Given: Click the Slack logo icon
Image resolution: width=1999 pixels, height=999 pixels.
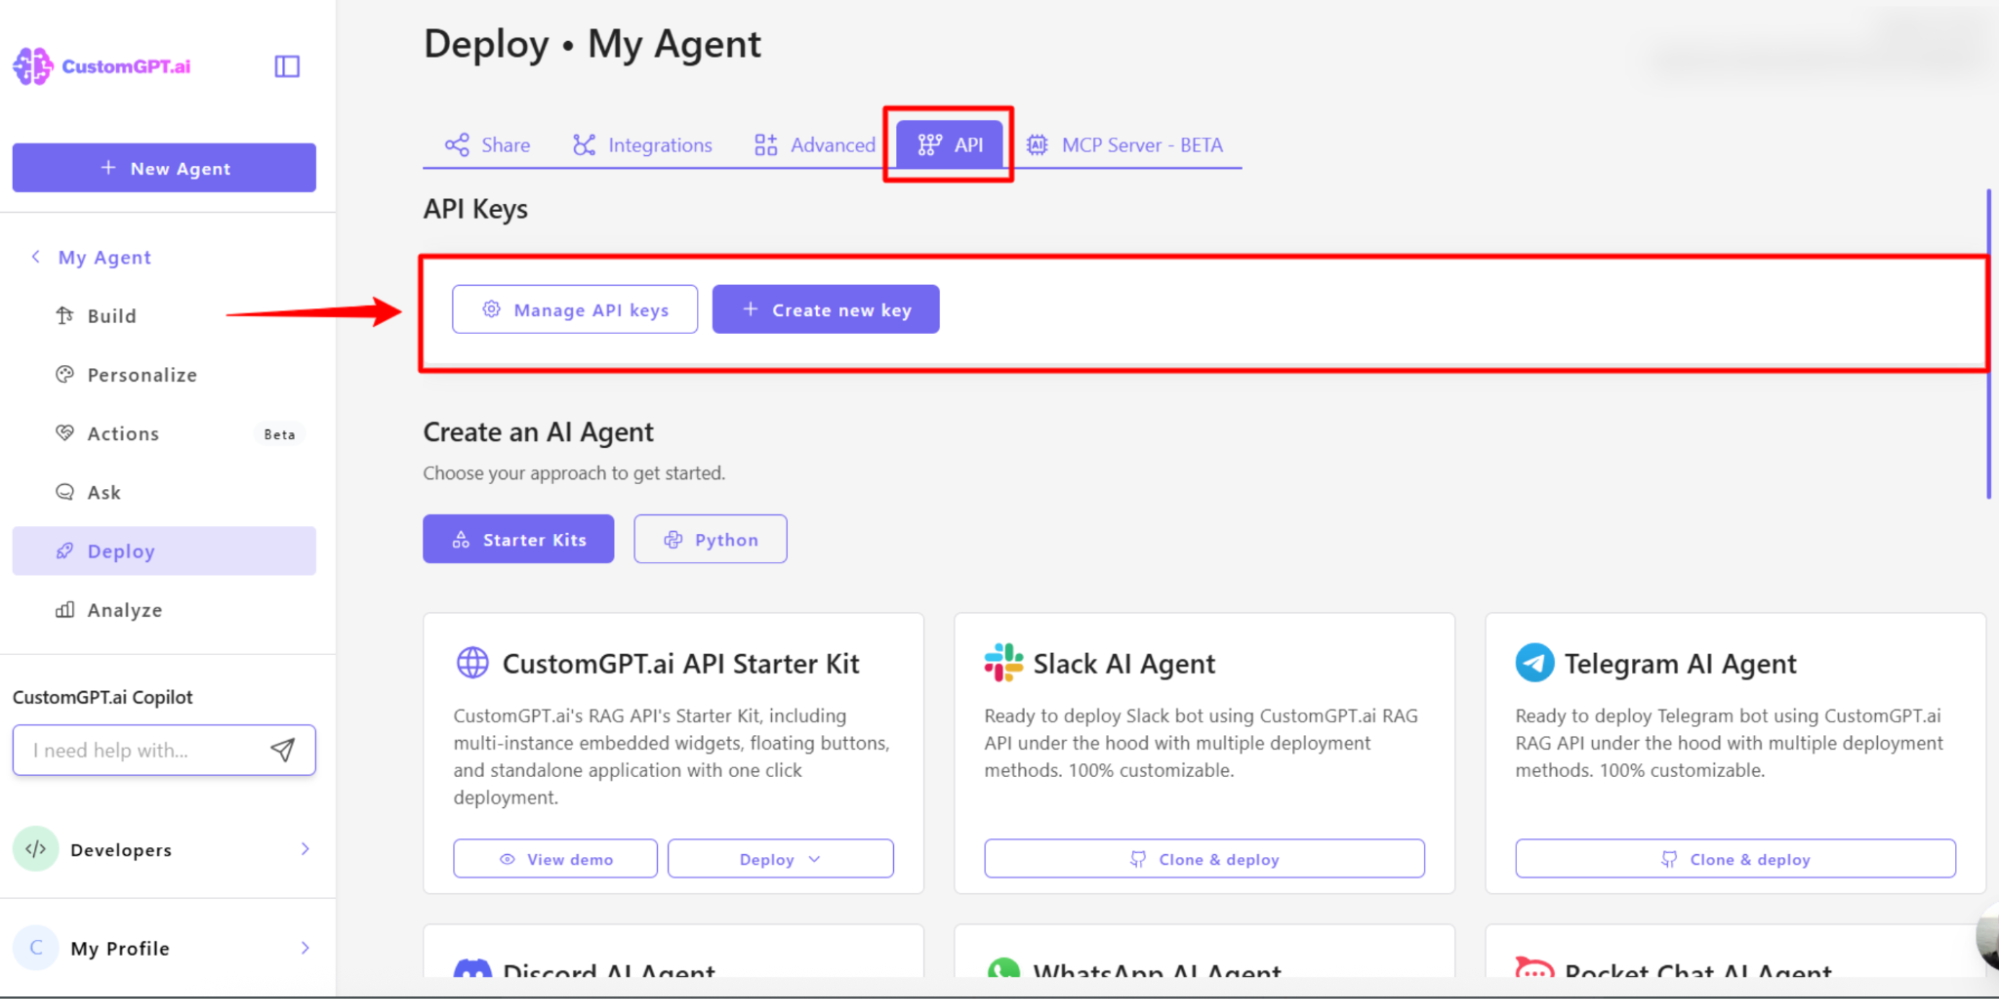Looking at the screenshot, I should 1003,663.
